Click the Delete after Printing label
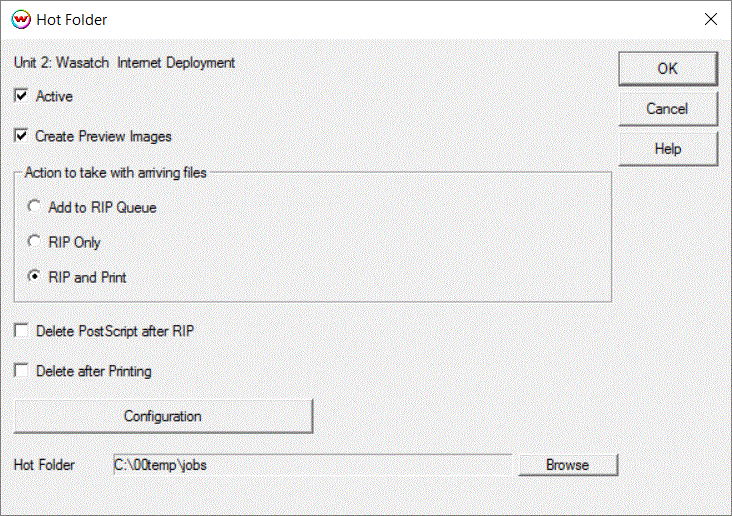The width and height of the screenshot is (732, 516). pos(93,371)
